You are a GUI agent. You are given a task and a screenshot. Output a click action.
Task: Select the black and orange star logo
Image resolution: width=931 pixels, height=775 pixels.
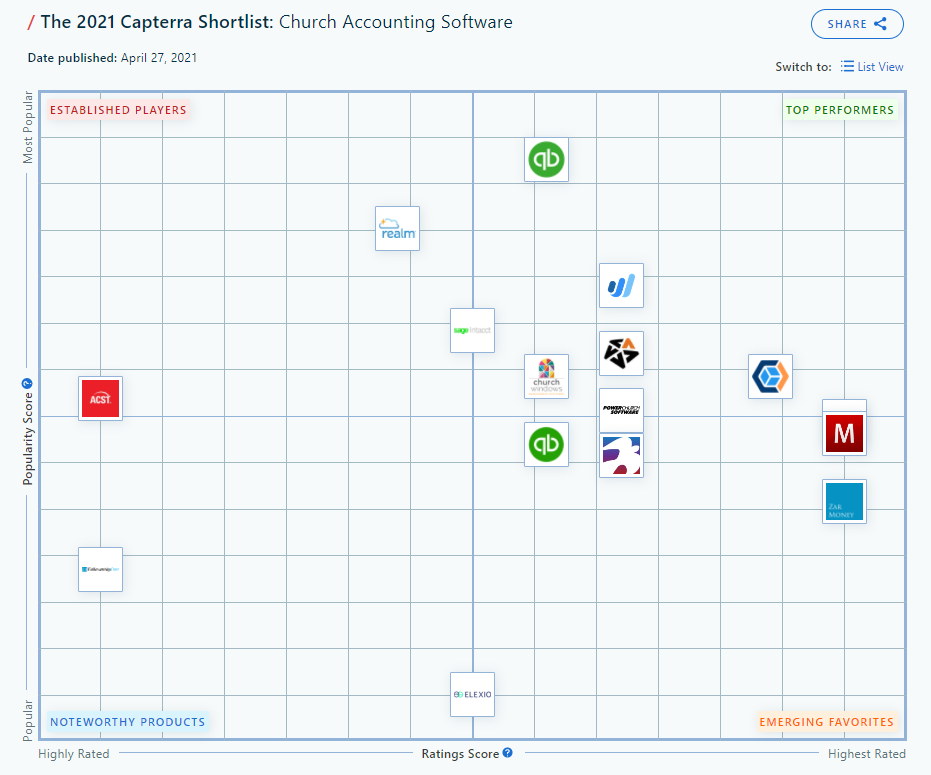click(x=621, y=353)
